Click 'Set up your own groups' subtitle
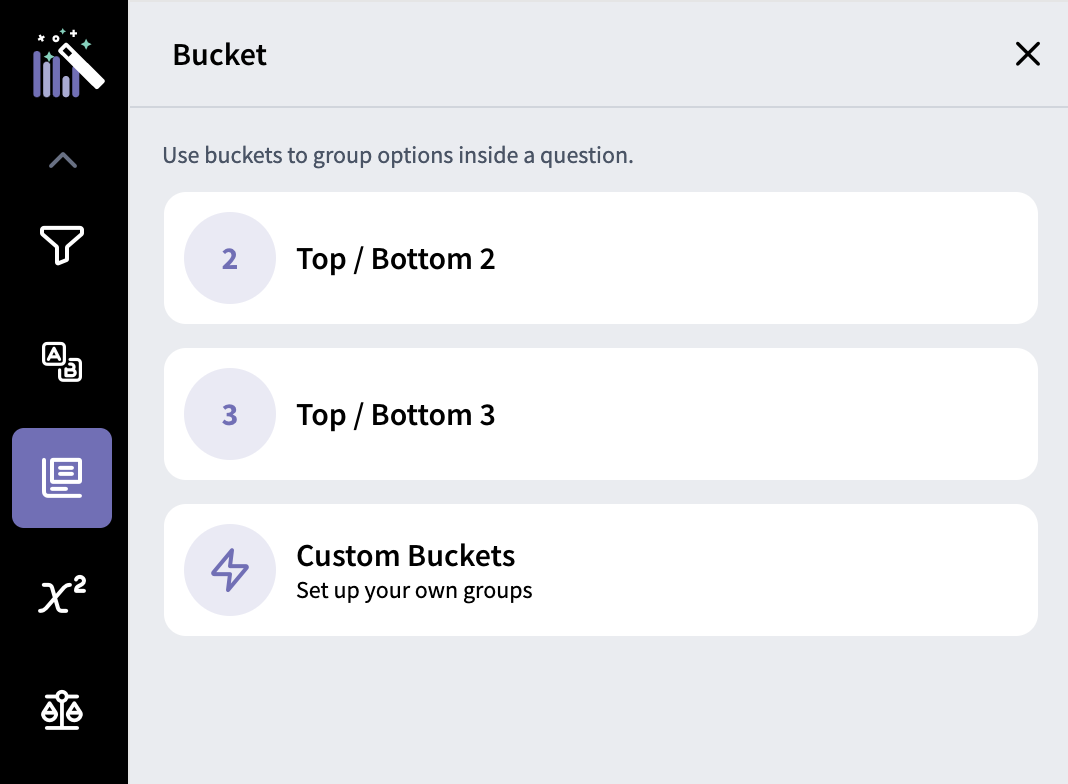The height and width of the screenshot is (784, 1068). (414, 591)
